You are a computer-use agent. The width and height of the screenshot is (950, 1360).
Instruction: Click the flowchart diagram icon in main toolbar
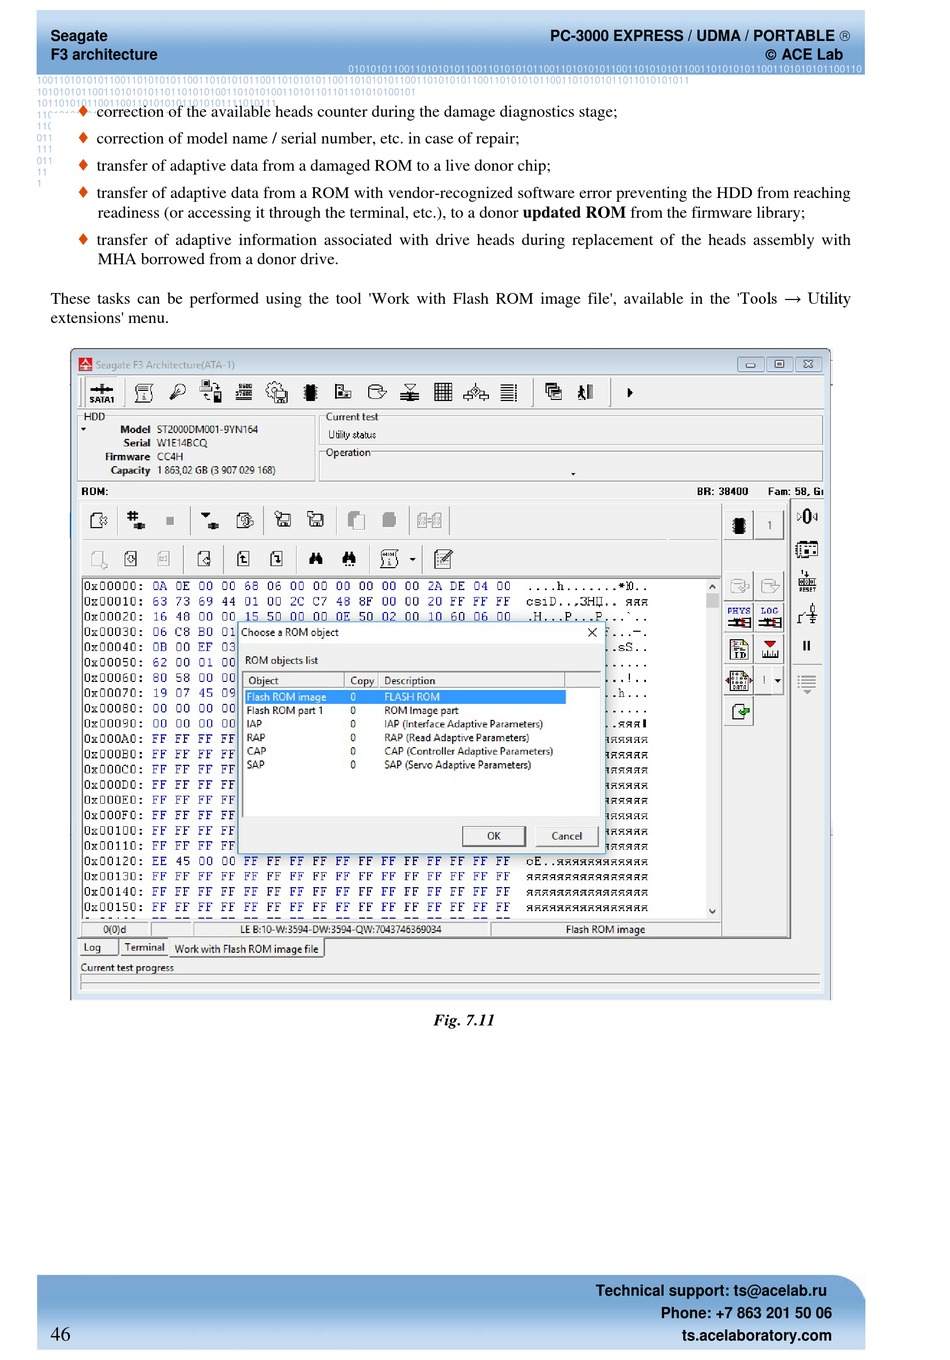click(x=476, y=392)
